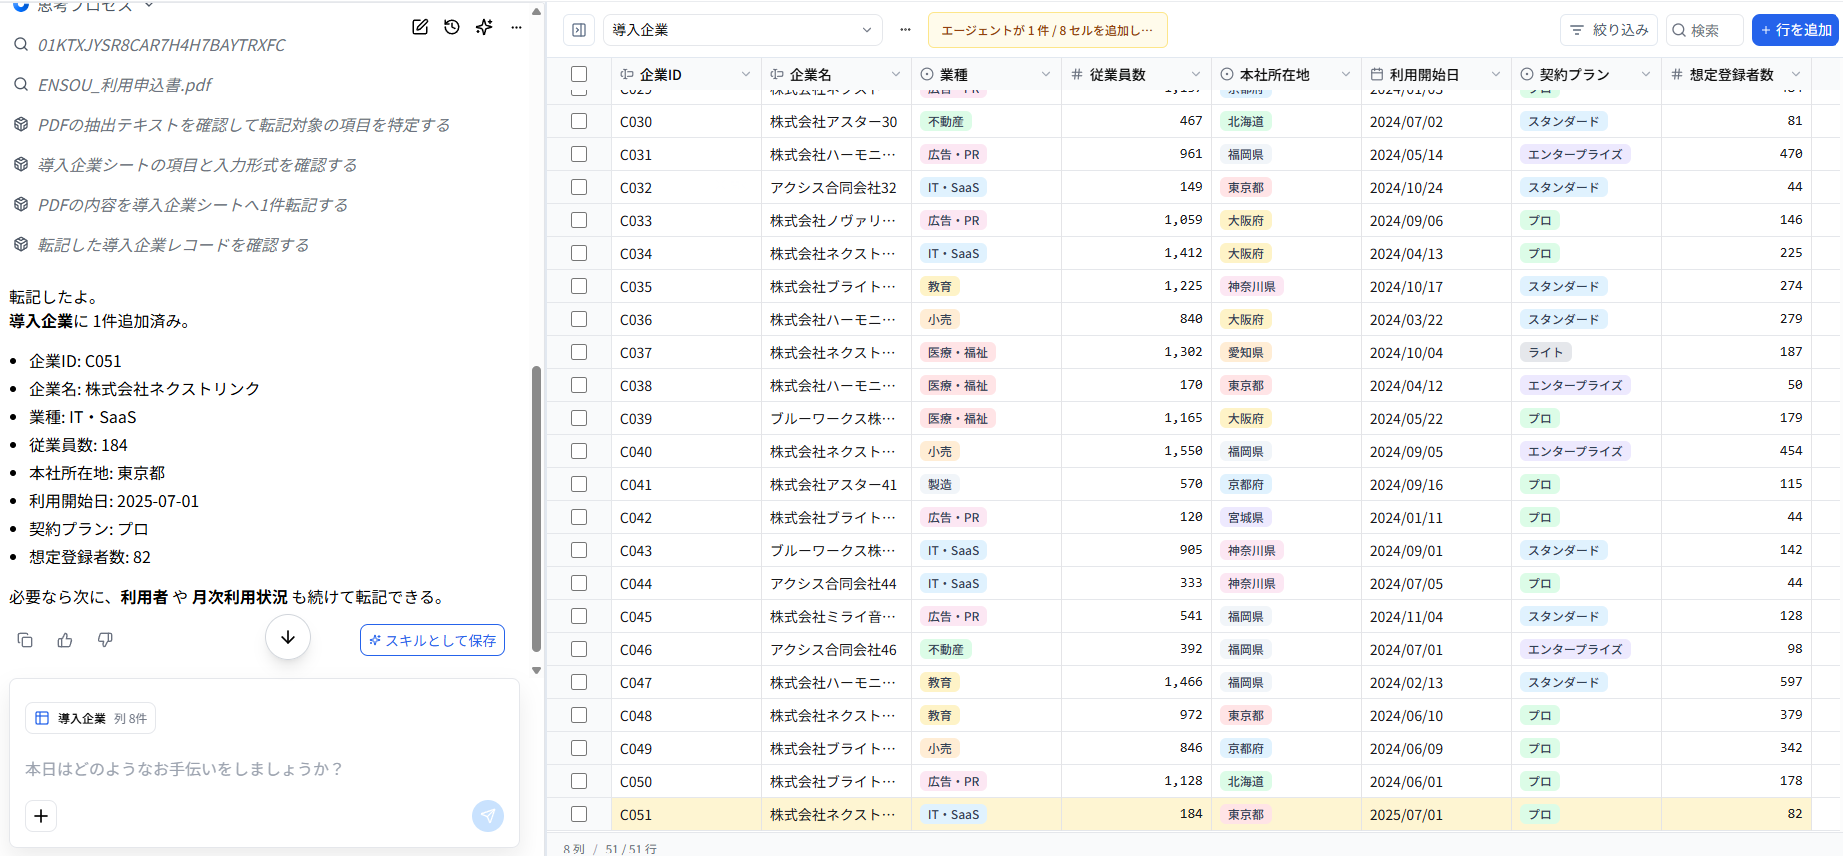Click the エンタープライズ tag in row C031
Viewport: 1843px width, 856px height.
(x=1575, y=154)
